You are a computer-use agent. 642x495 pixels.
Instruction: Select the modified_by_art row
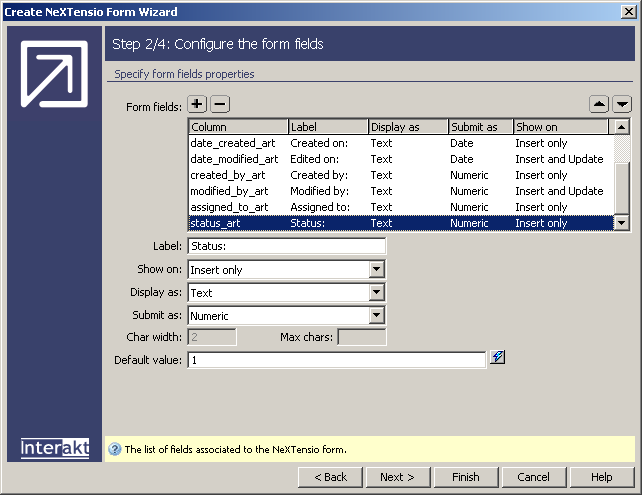(401, 191)
